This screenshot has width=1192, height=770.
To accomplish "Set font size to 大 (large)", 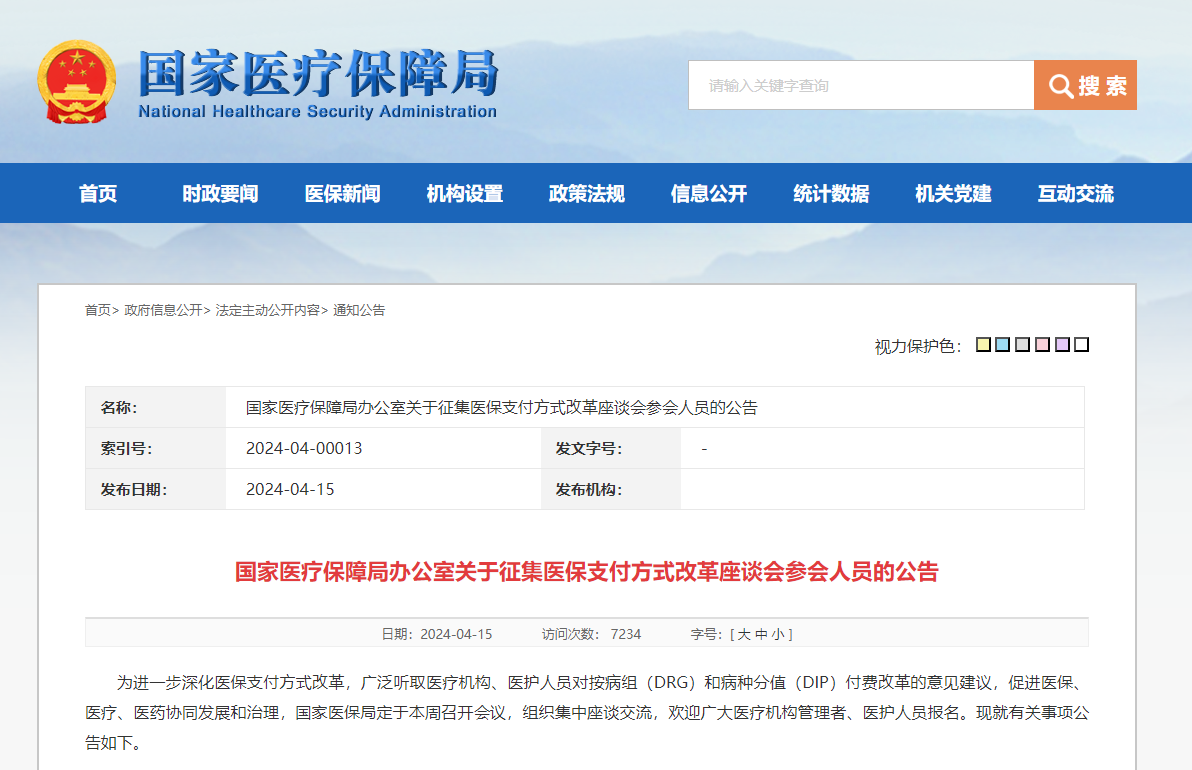I will point(743,634).
